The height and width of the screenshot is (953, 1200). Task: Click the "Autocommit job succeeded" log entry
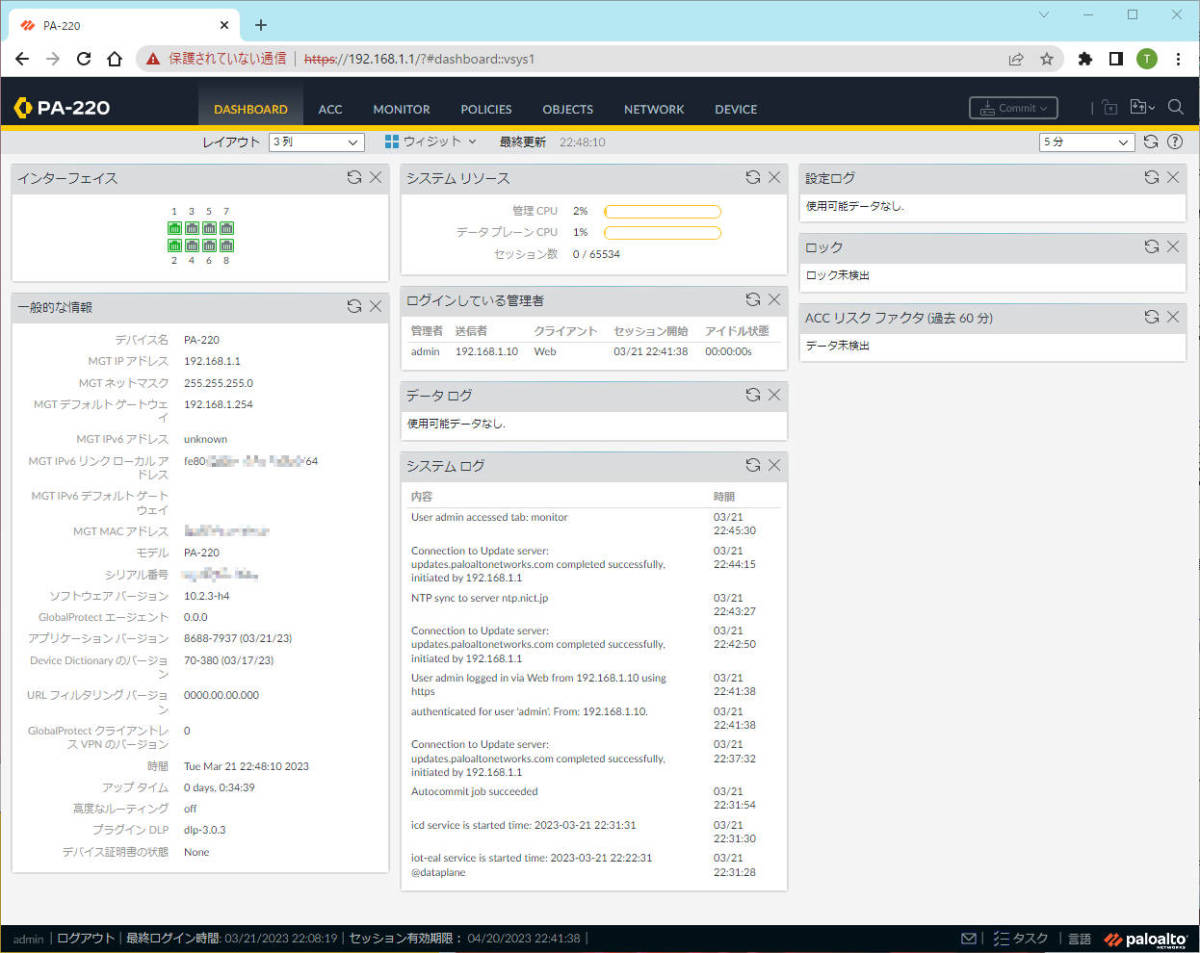click(x=474, y=791)
